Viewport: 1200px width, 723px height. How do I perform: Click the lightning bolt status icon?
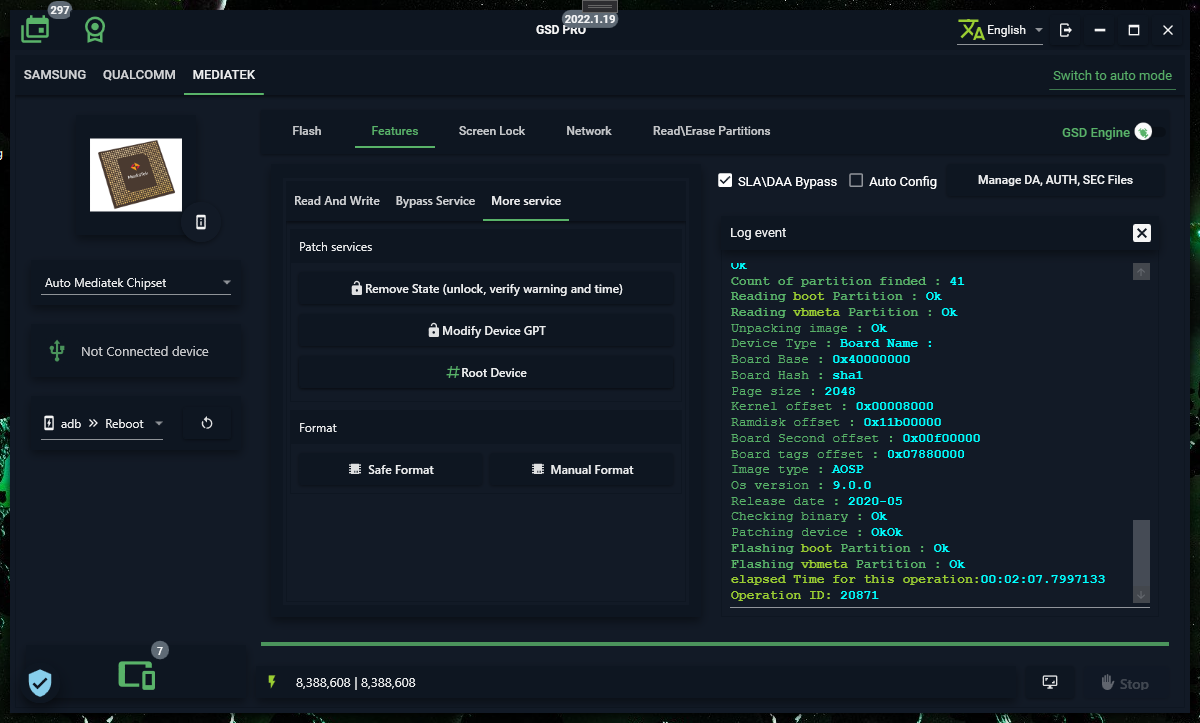pos(271,682)
